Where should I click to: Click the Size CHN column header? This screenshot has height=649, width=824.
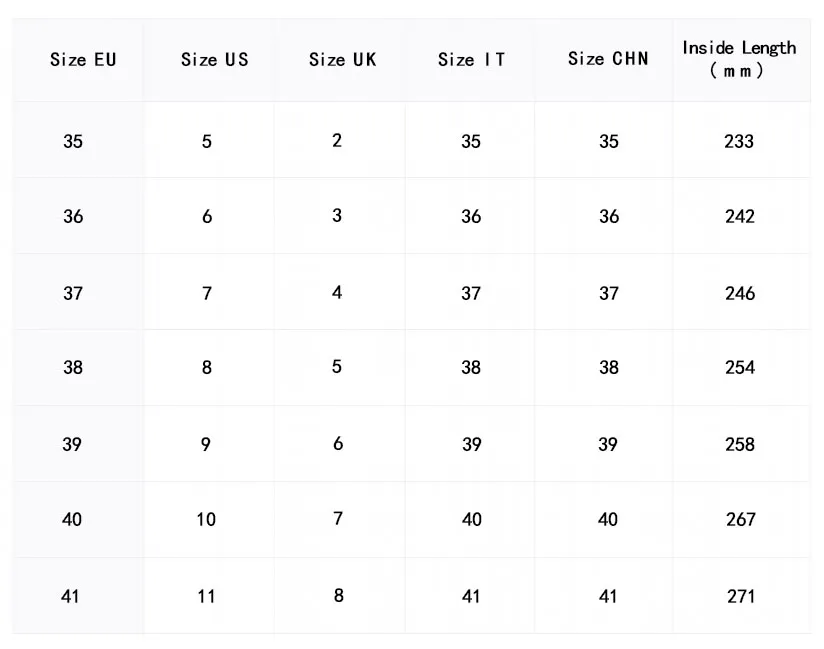(x=608, y=59)
